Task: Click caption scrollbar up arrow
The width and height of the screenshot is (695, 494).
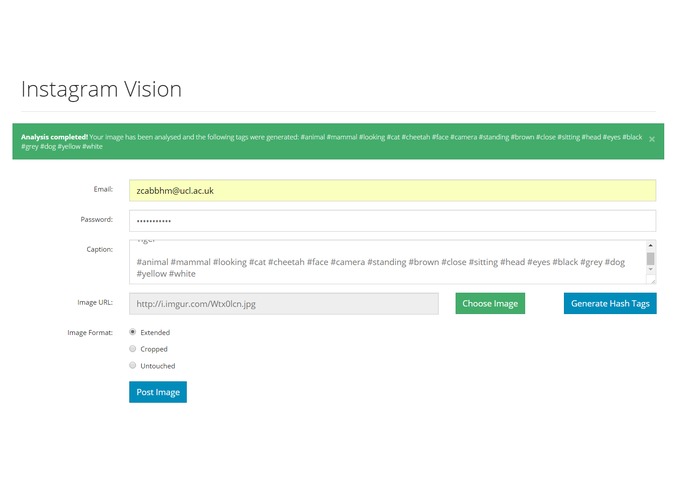Action: tap(651, 245)
